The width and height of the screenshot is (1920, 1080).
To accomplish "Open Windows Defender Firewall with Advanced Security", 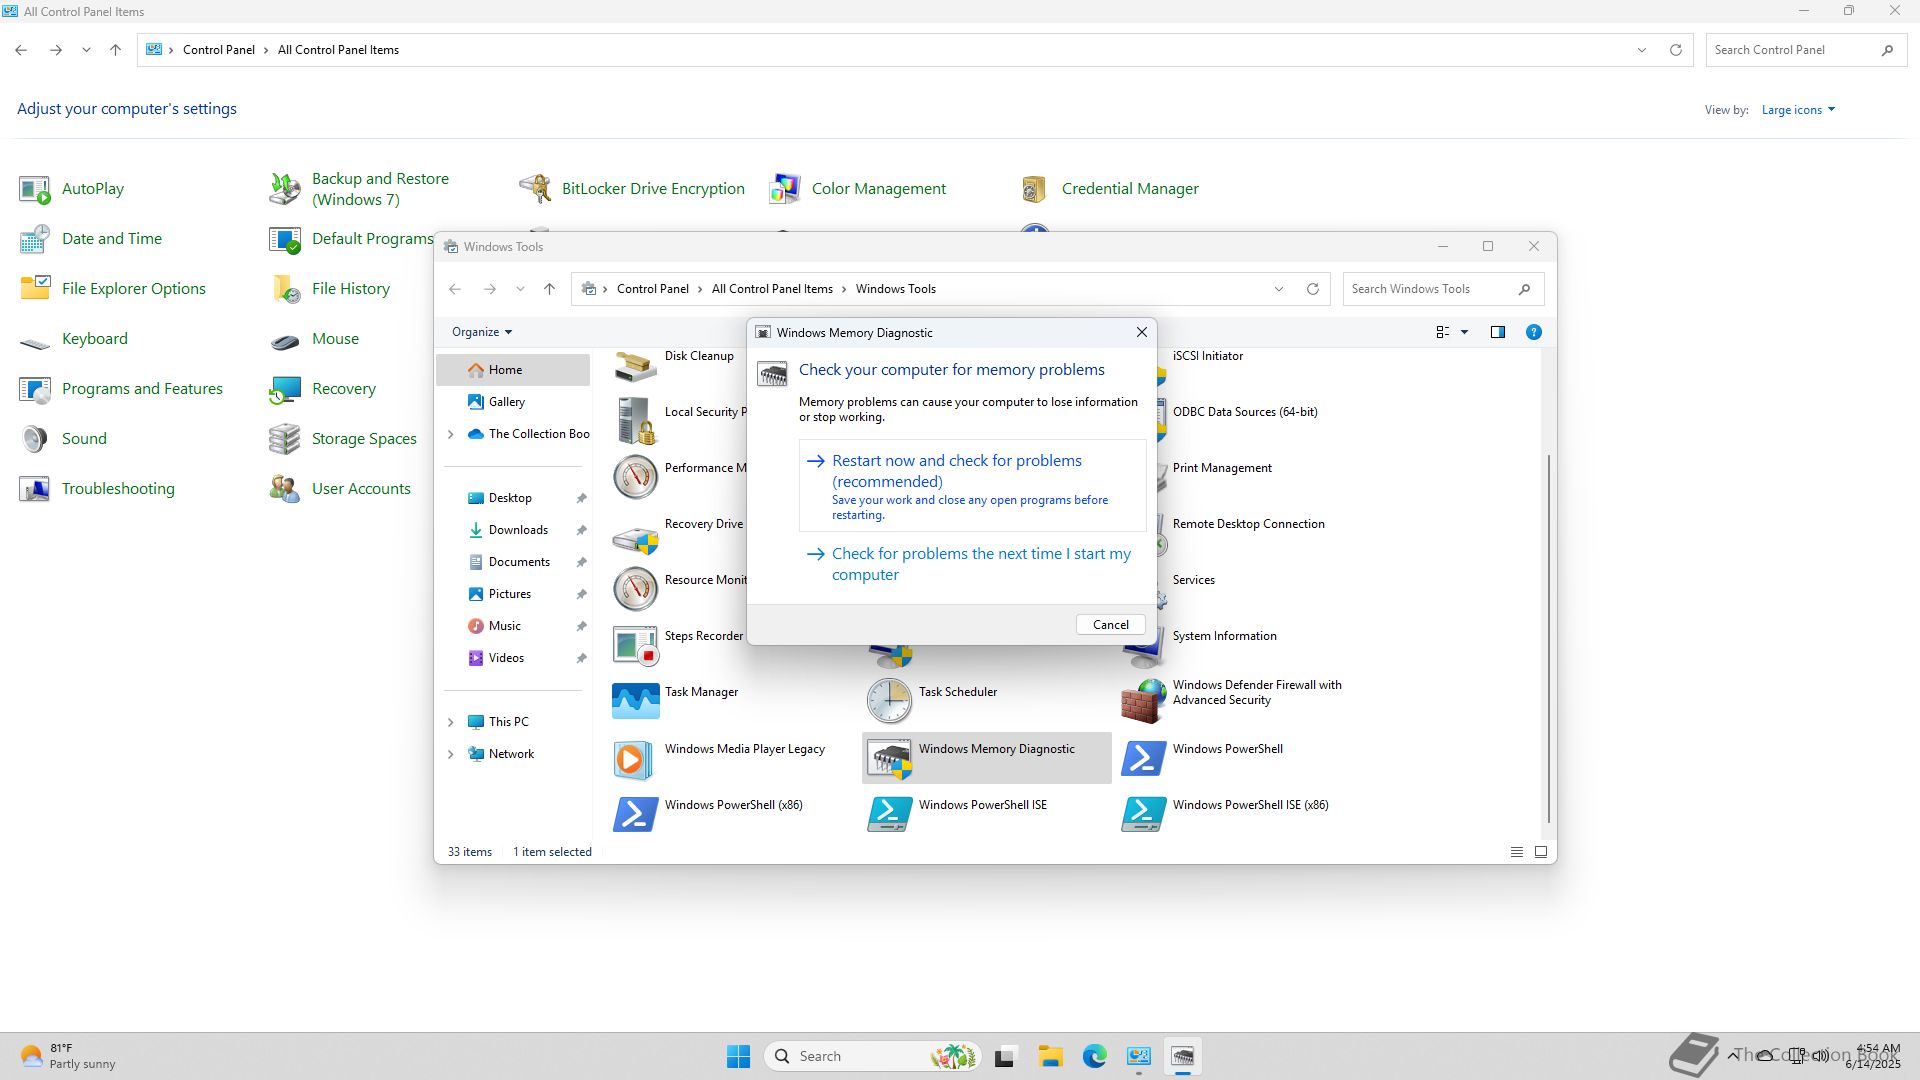I will (1143, 701).
